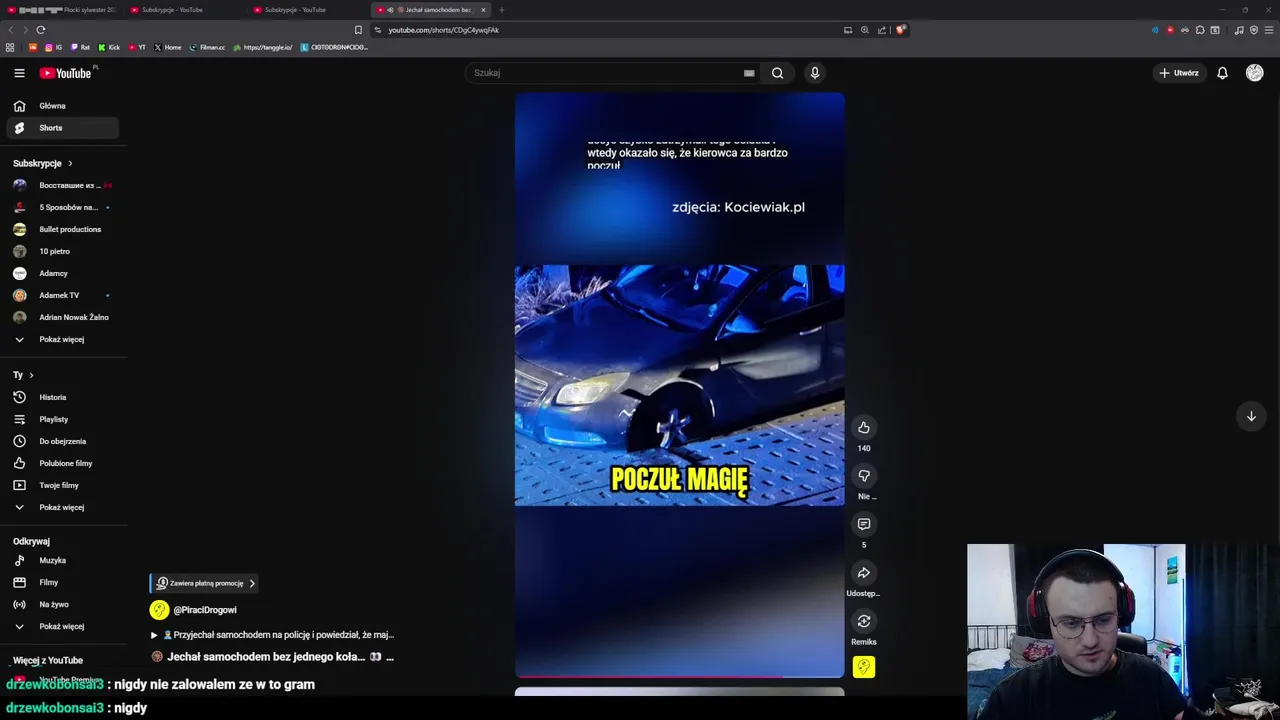Go back in browser history
Viewport: 1280px width, 720px height.
pos(13,30)
